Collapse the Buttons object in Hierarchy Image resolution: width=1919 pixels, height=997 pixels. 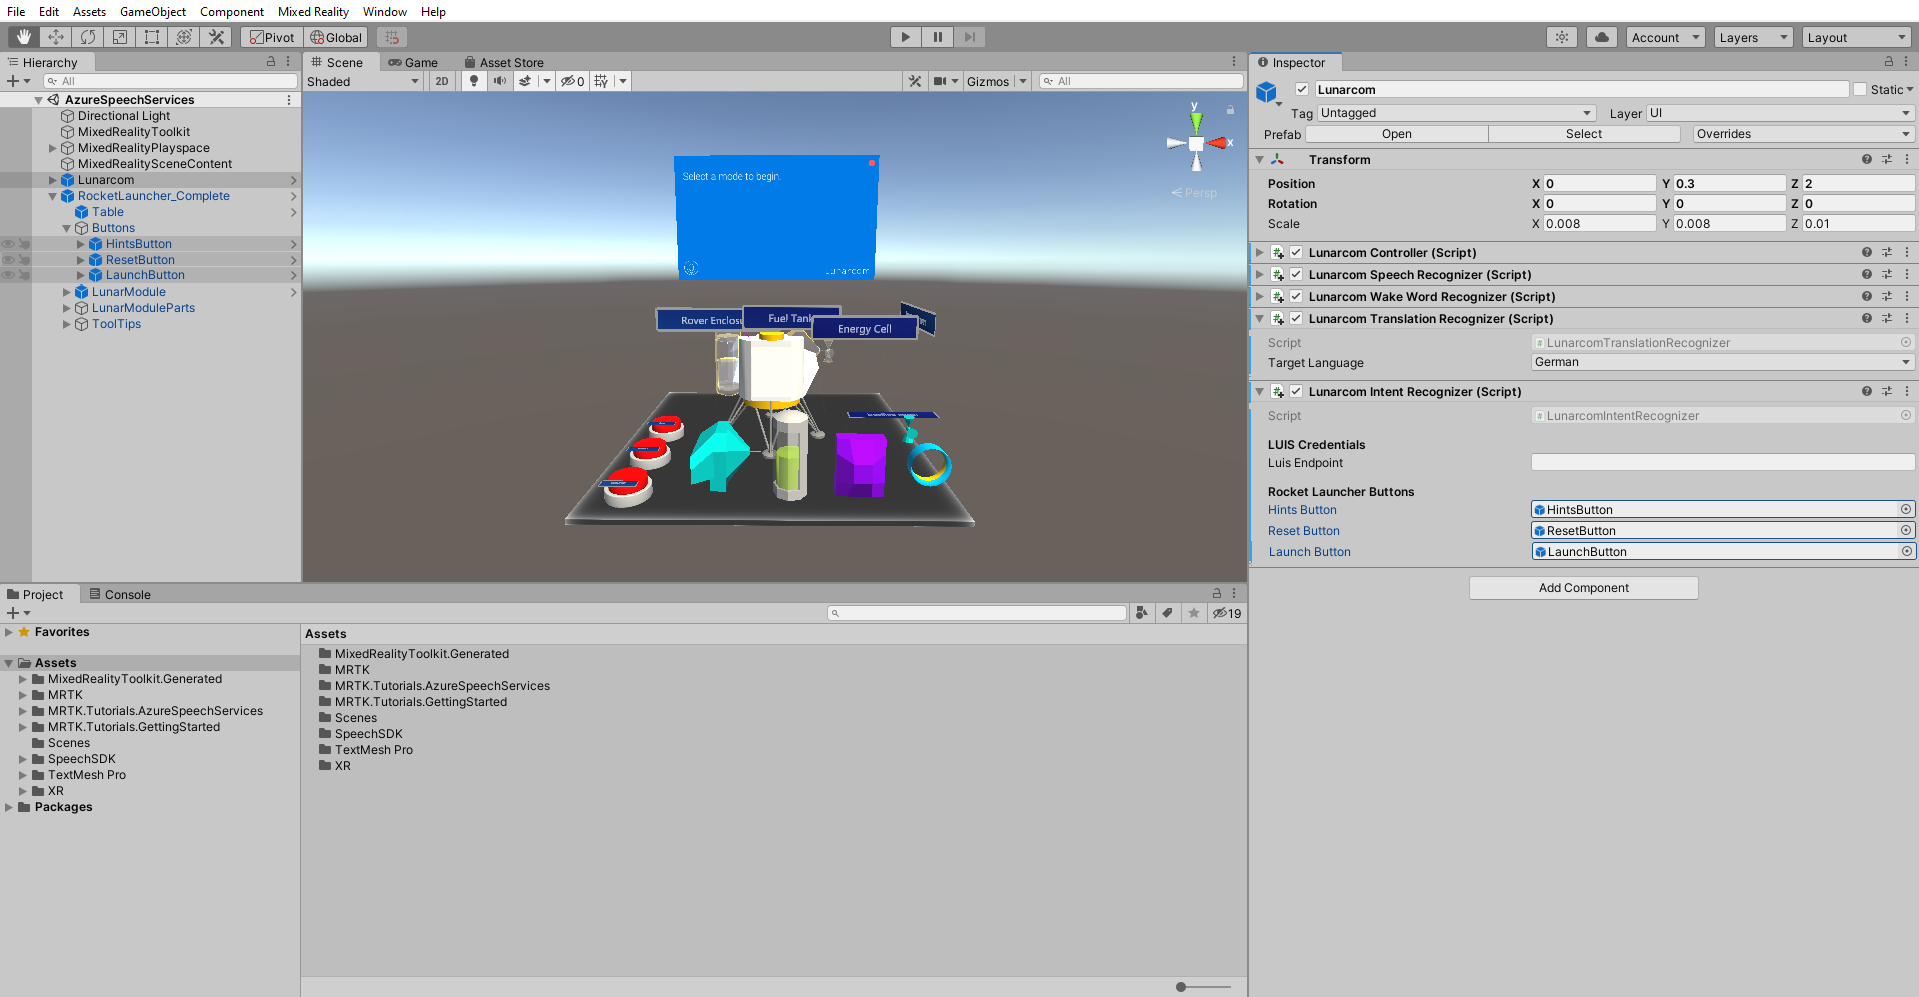pyautogui.click(x=67, y=228)
